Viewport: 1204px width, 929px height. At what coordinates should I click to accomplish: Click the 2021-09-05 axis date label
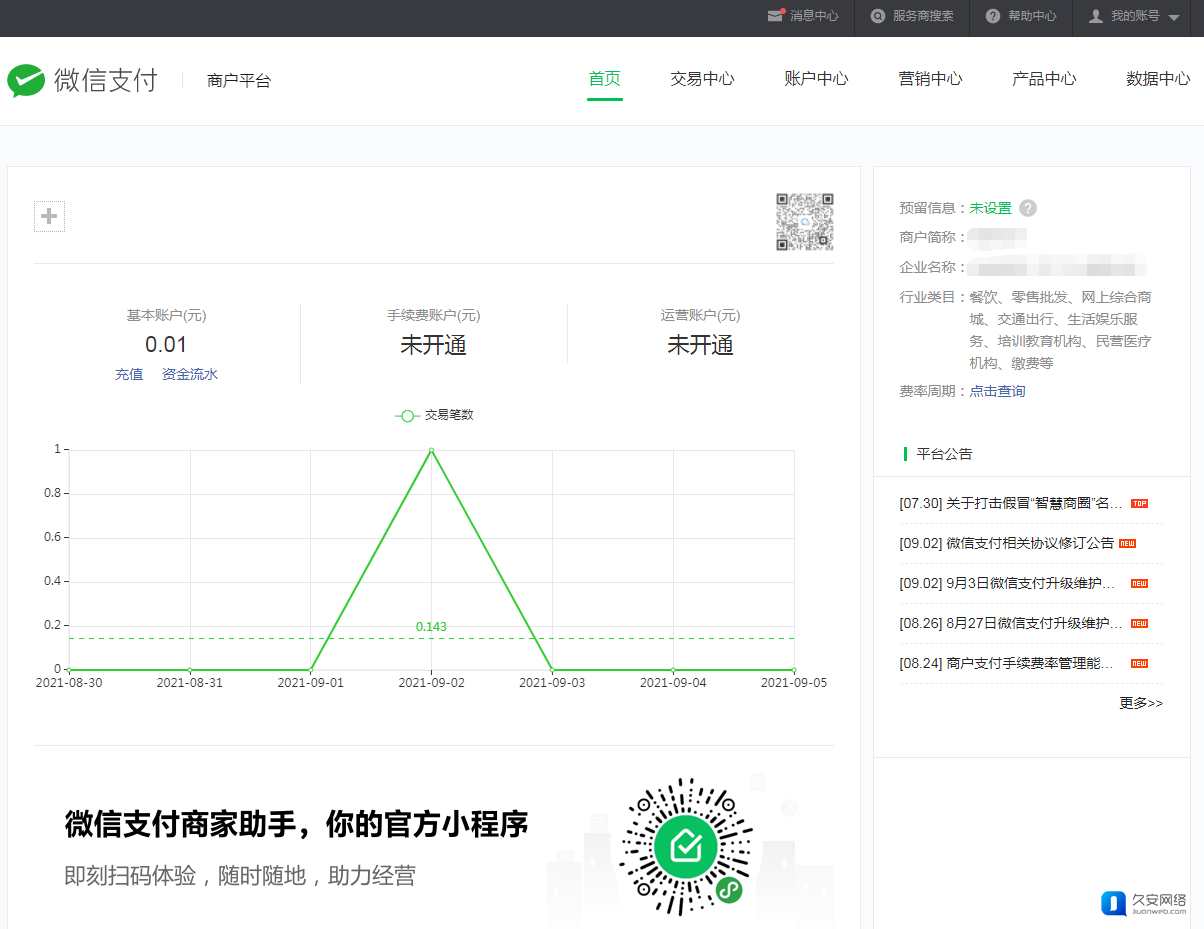794,683
